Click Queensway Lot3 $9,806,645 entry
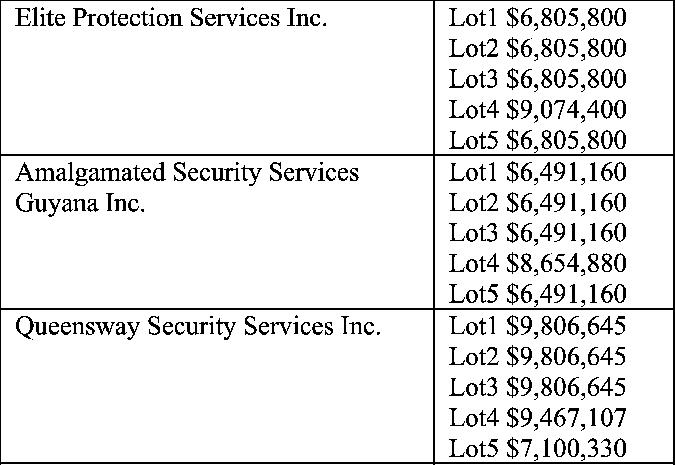The image size is (675, 465). (537, 387)
